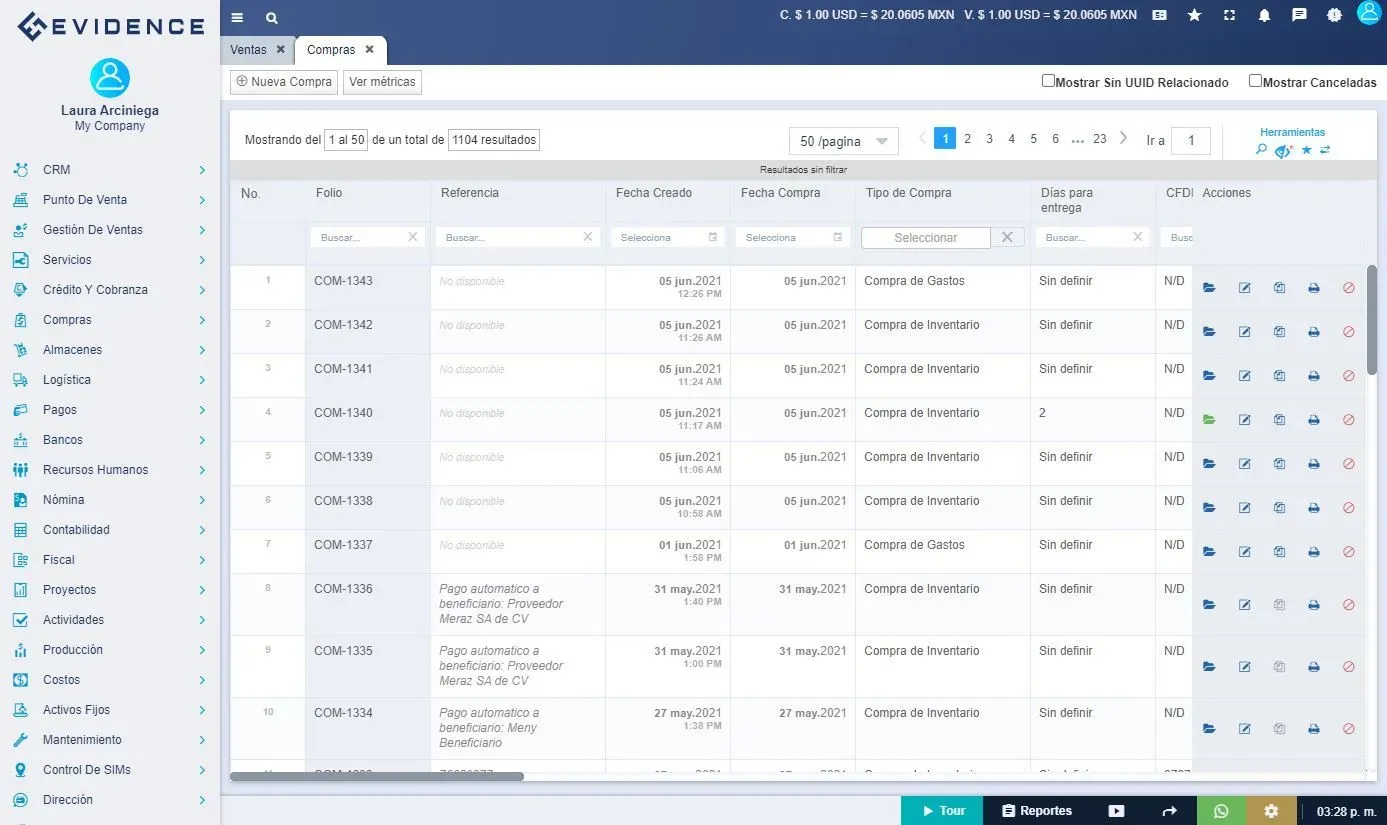The image size is (1387, 825).
Task: Open the column visibility eye under Herramientas
Action: click(1283, 150)
